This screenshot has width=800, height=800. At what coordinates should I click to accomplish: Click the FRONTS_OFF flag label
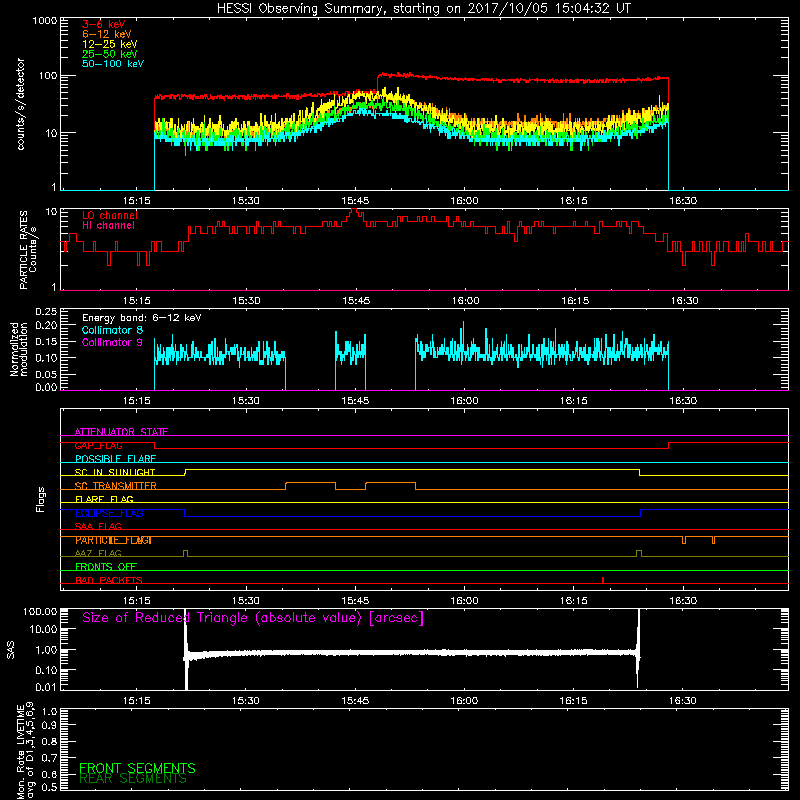pos(106,567)
